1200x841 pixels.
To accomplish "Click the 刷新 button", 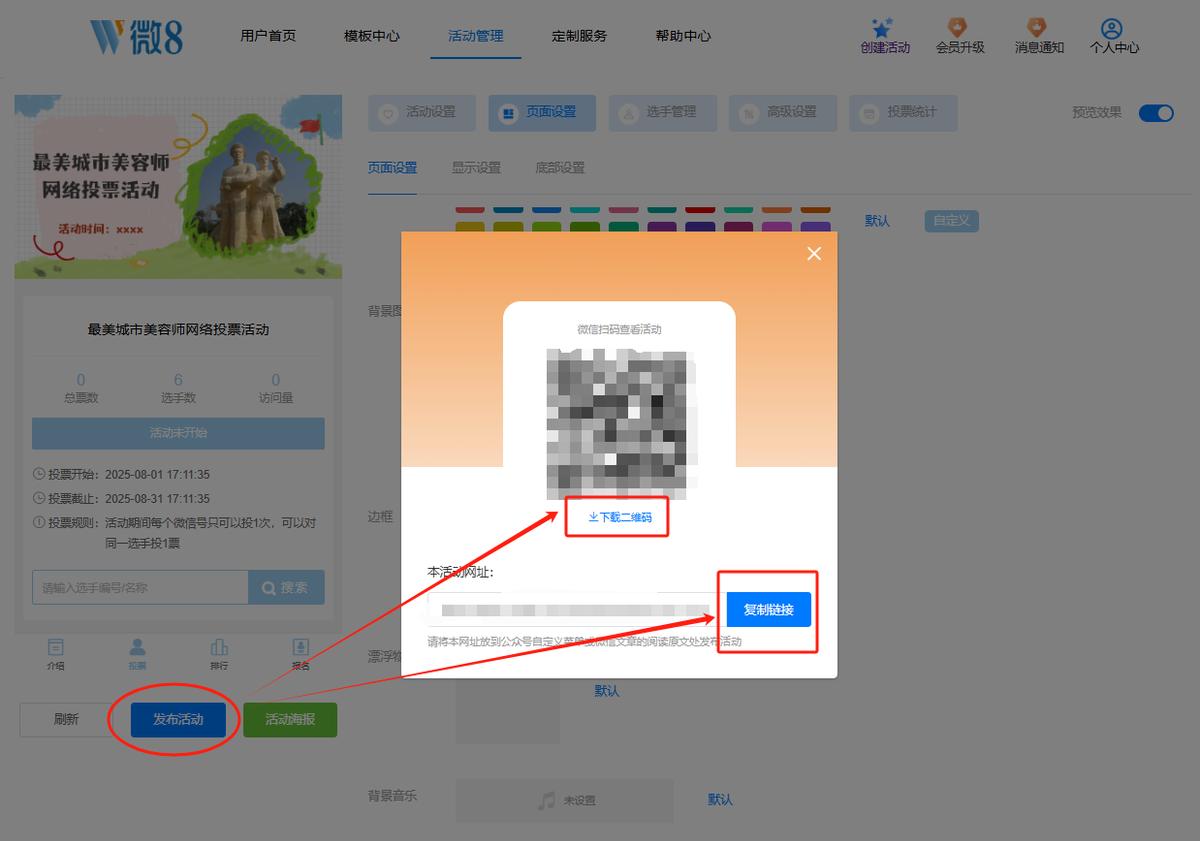I will [66, 720].
